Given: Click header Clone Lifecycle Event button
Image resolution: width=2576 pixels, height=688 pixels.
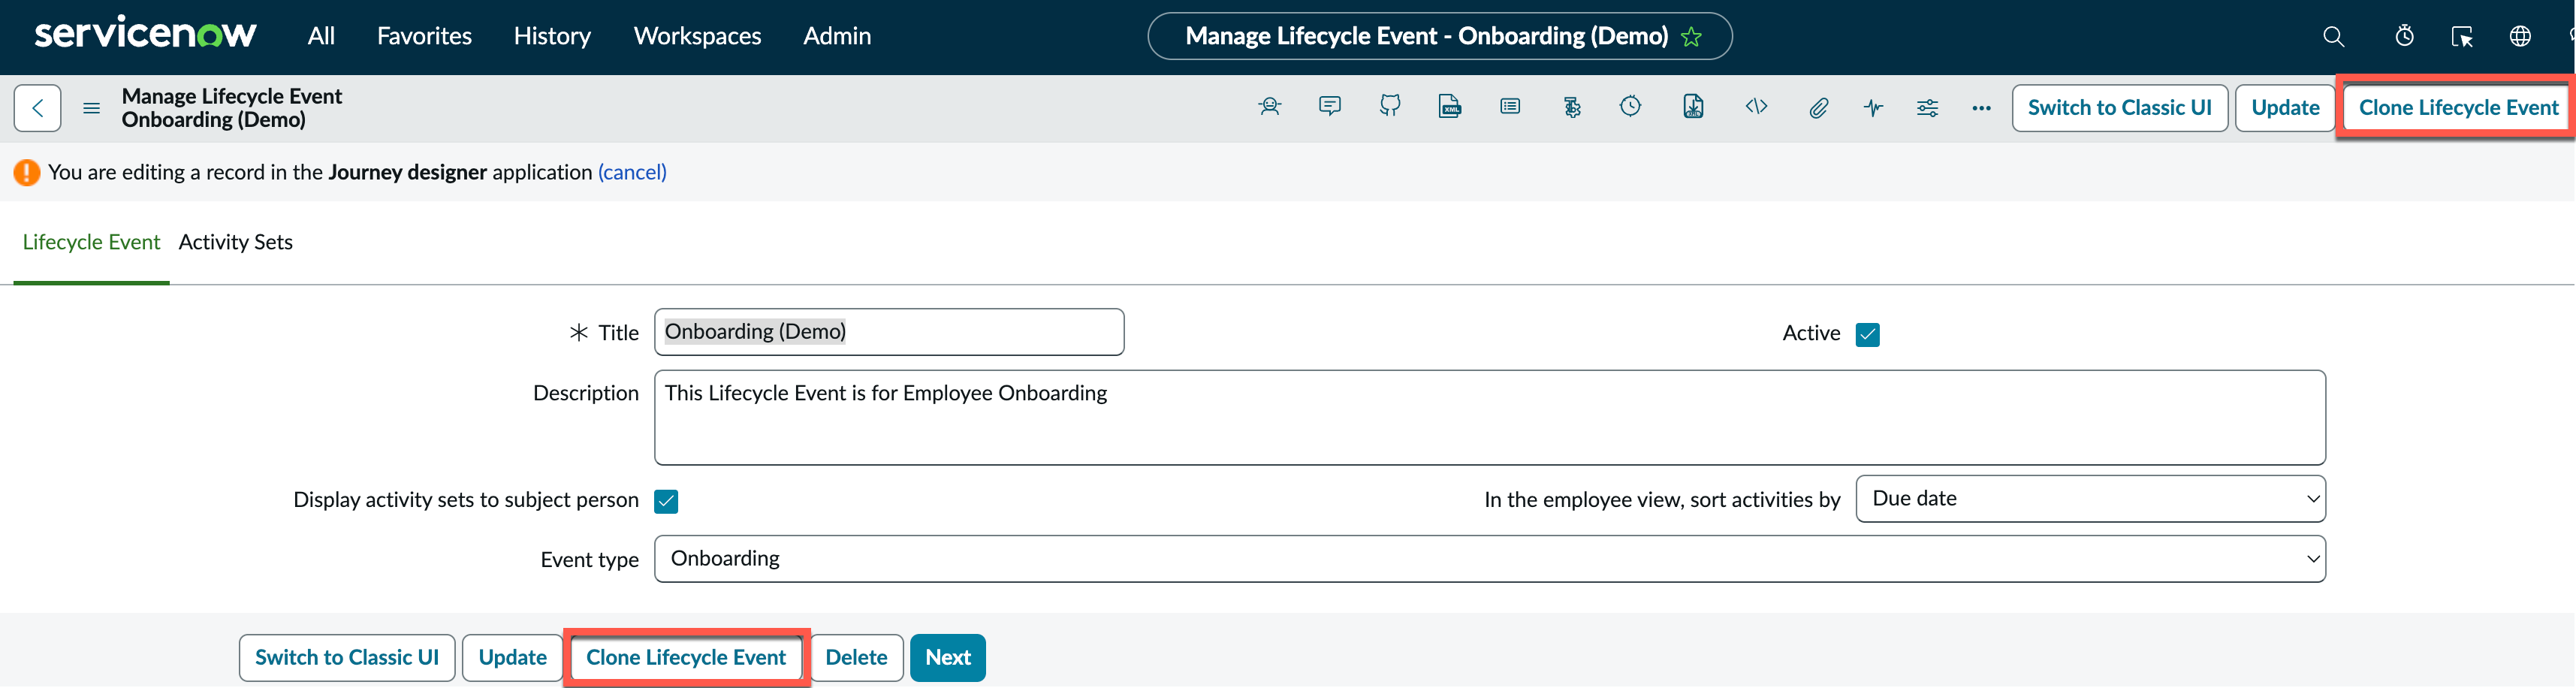Looking at the screenshot, I should point(2458,108).
